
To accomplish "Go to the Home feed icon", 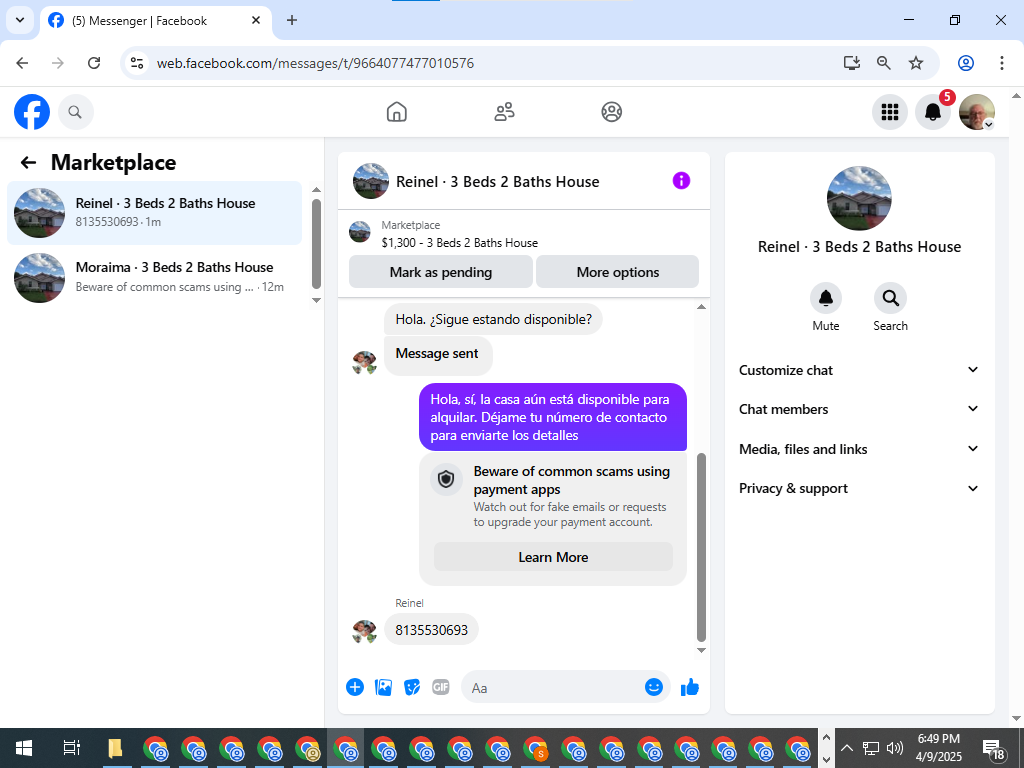I will coord(396,112).
